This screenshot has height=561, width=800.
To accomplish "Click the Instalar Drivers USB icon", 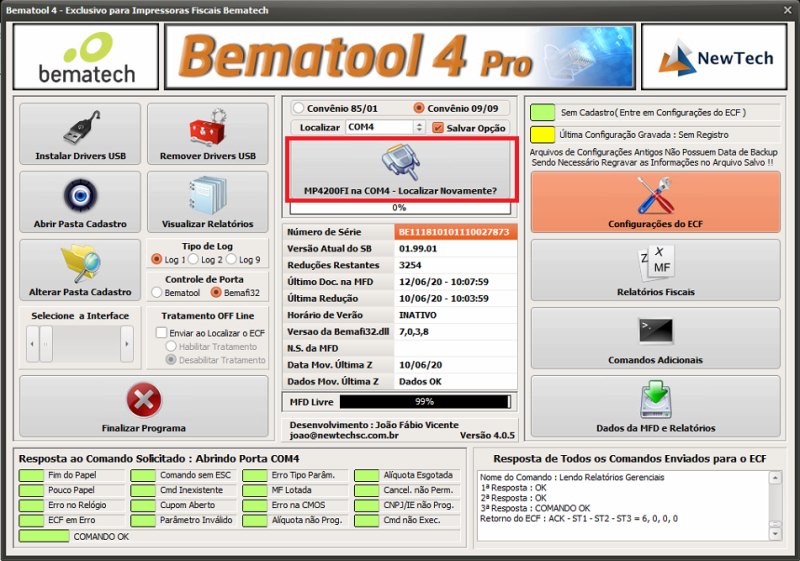I will tap(80, 129).
